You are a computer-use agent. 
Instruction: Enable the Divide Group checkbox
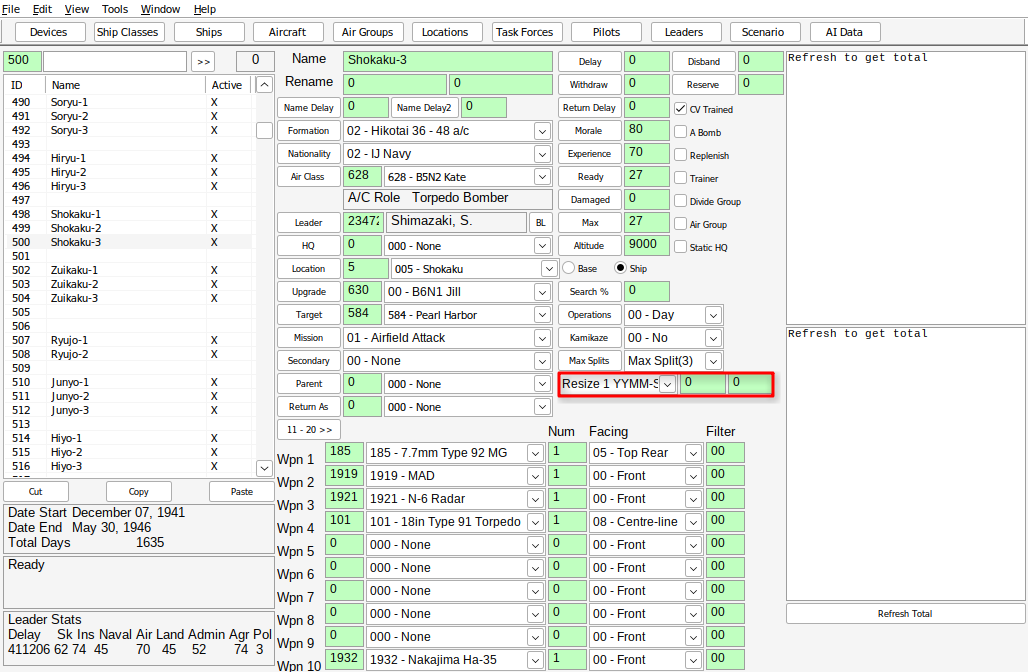tap(681, 201)
